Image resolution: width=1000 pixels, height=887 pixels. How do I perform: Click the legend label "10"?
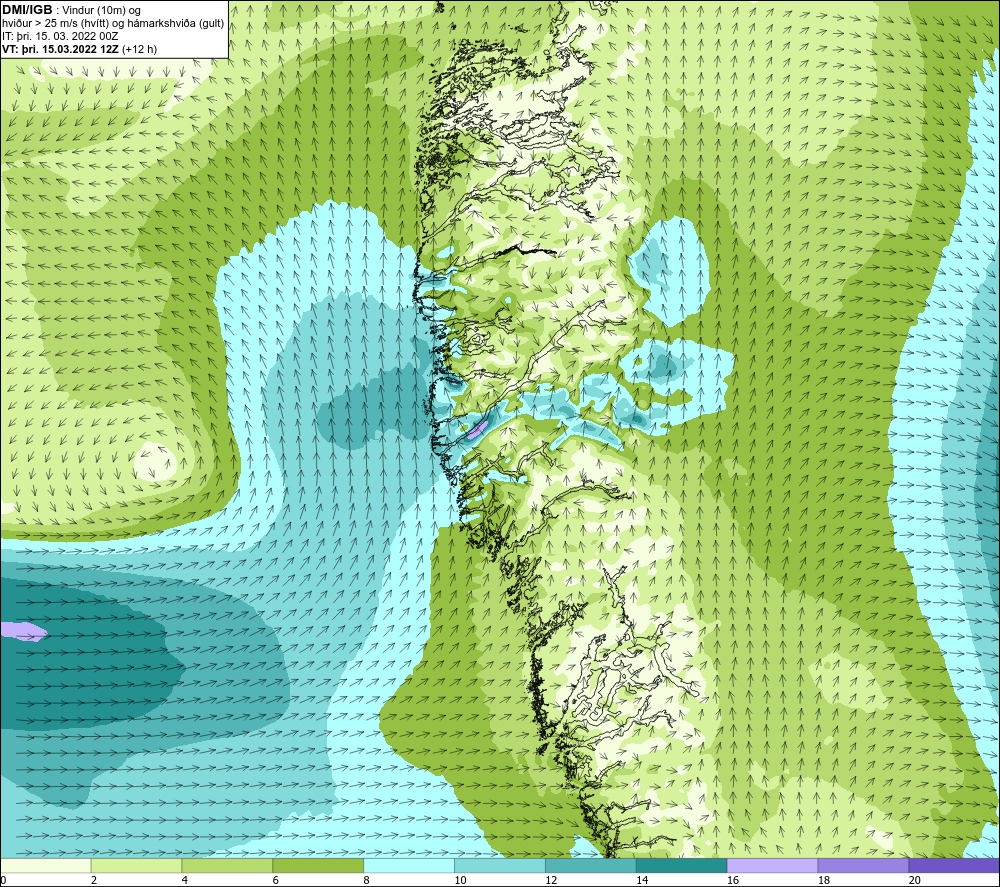[x=460, y=881]
